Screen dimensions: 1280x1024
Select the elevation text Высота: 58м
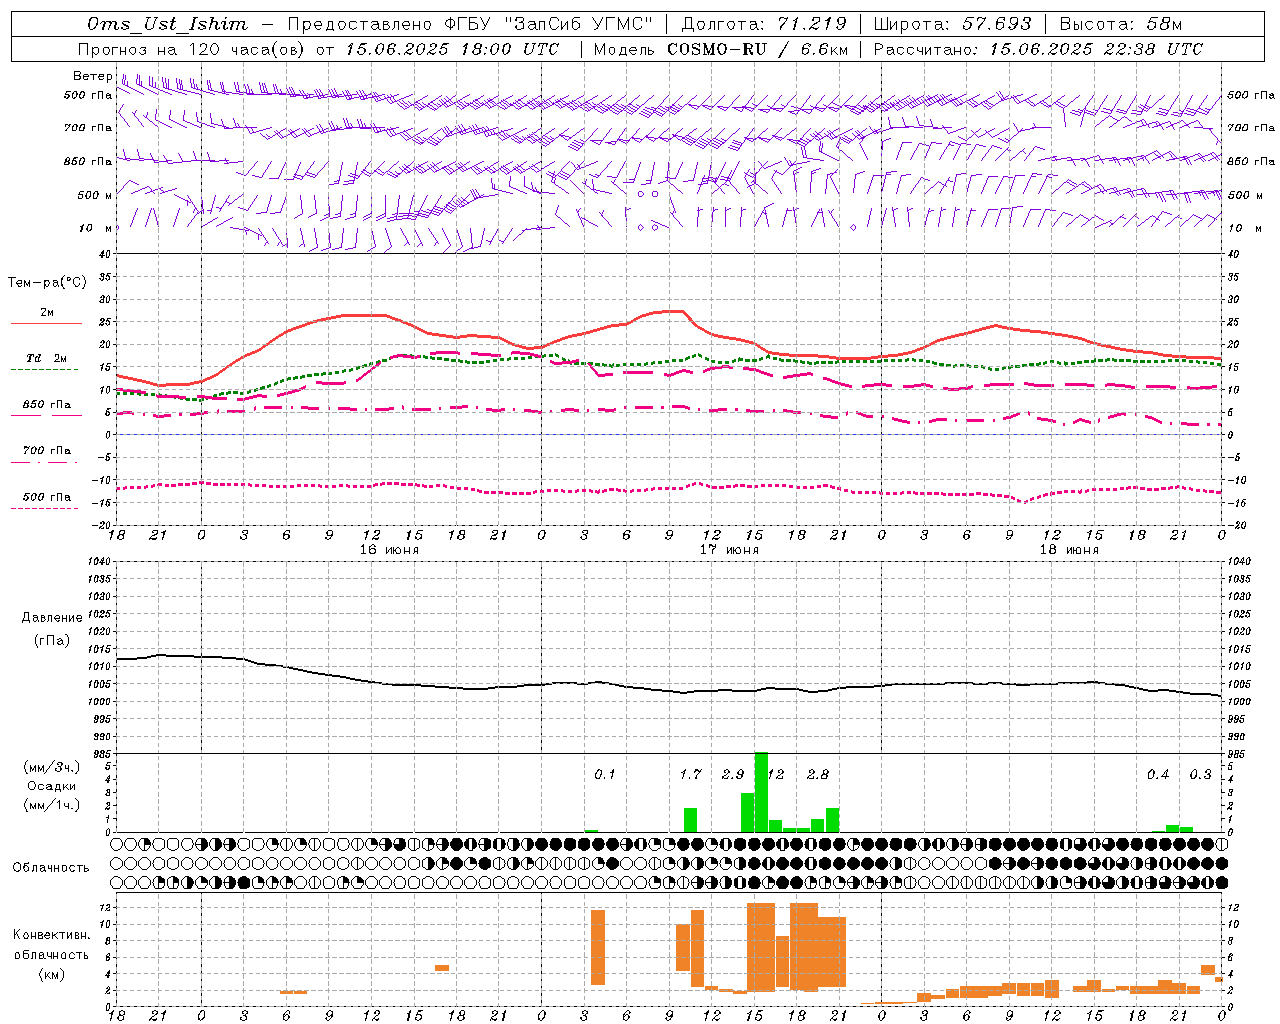[1120, 24]
